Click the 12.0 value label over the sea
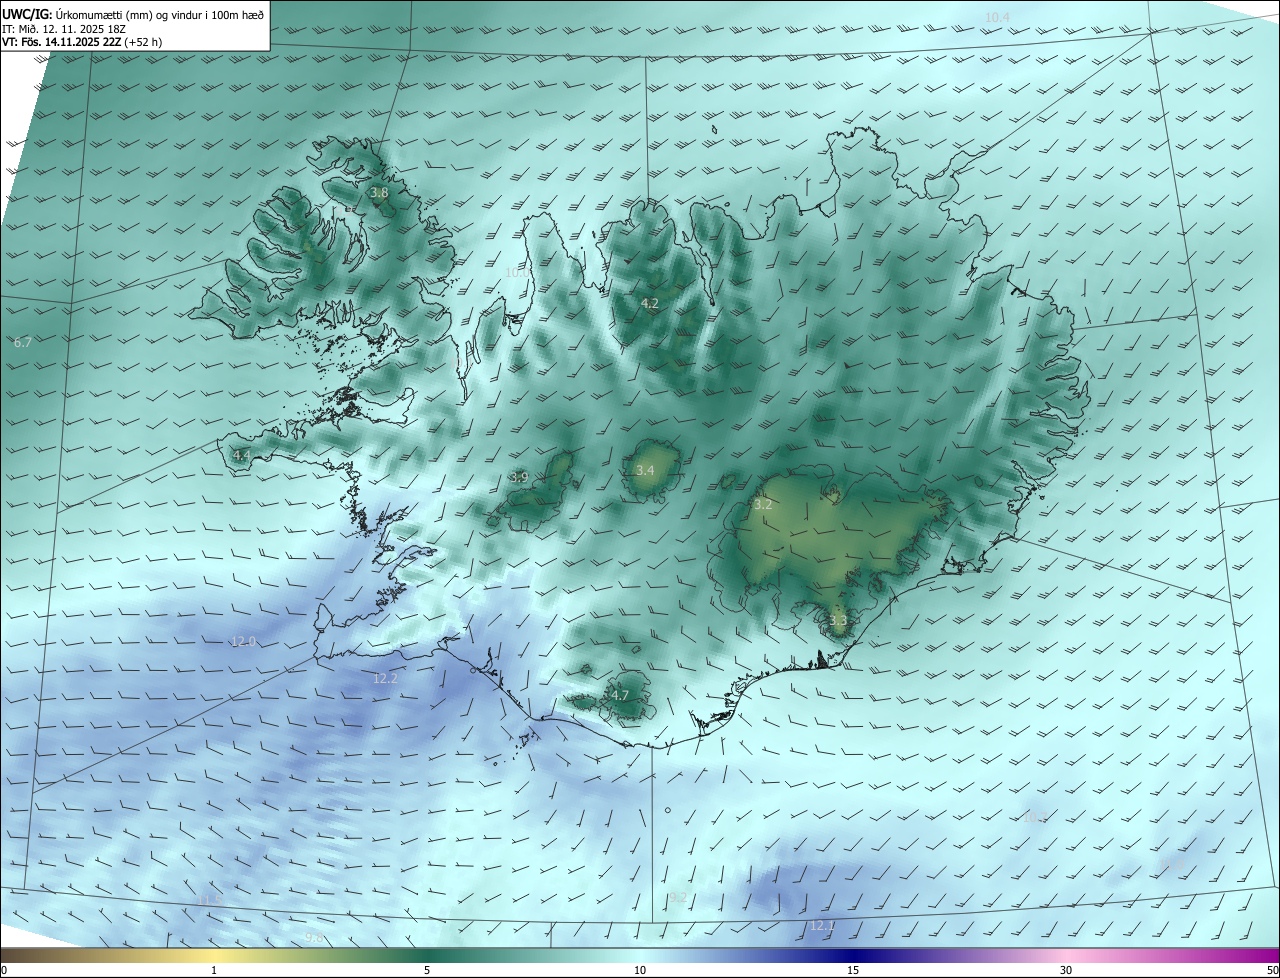The height and width of the screenshot is (978, 1280). pyautogui.click(x=244, y=641)
